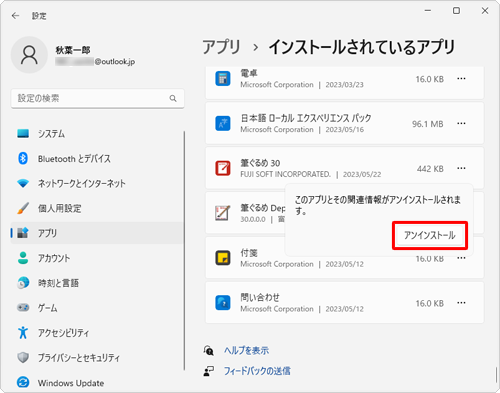Open システム settings category
Image resolution: width=500 pixels, height=393 pixels.
[97, 134]
